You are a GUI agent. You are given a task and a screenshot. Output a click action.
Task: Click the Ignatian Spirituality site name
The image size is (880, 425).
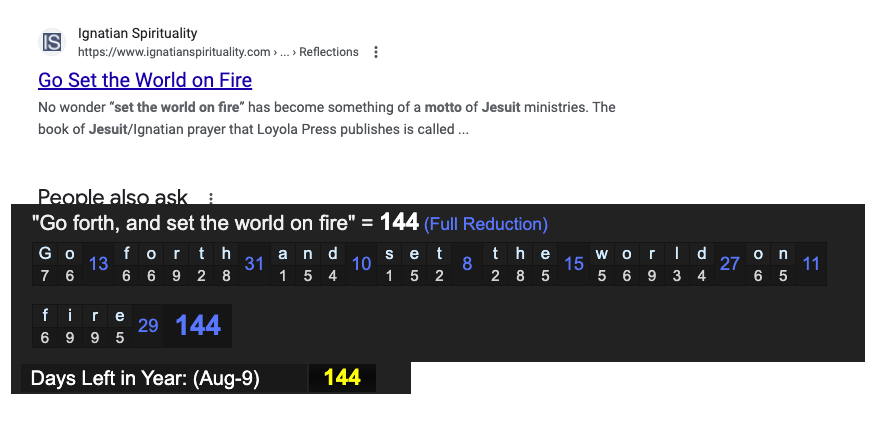(138, 34)
